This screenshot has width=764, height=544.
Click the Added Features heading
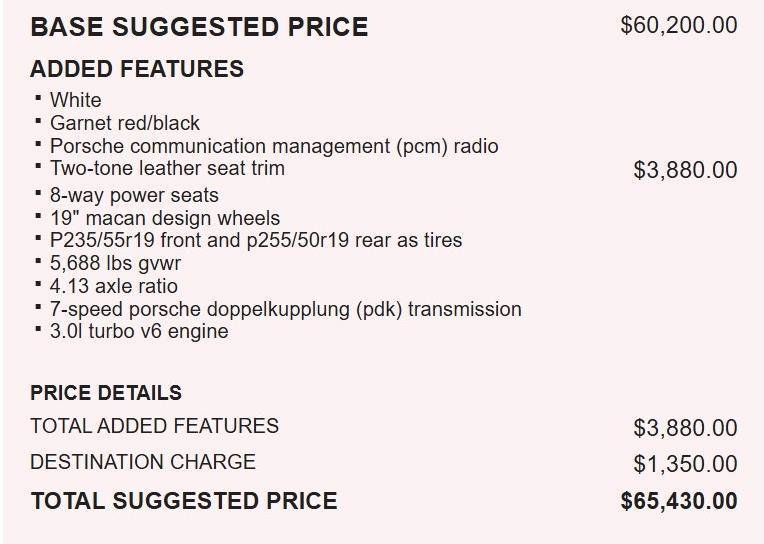(137, 69)
